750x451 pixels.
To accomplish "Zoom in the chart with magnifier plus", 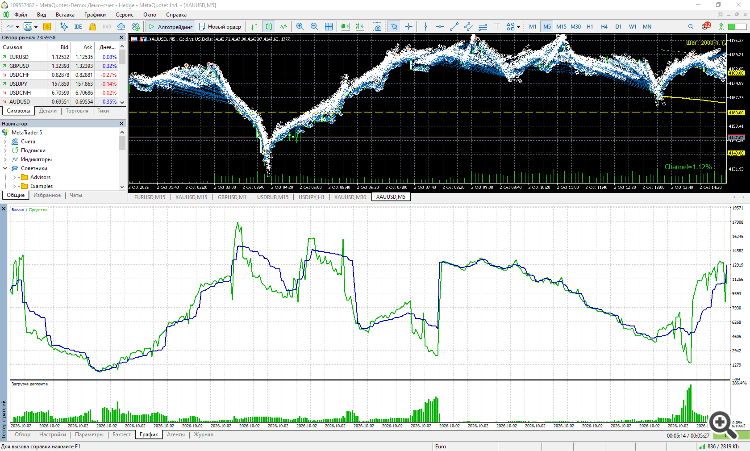I will 299,27.
